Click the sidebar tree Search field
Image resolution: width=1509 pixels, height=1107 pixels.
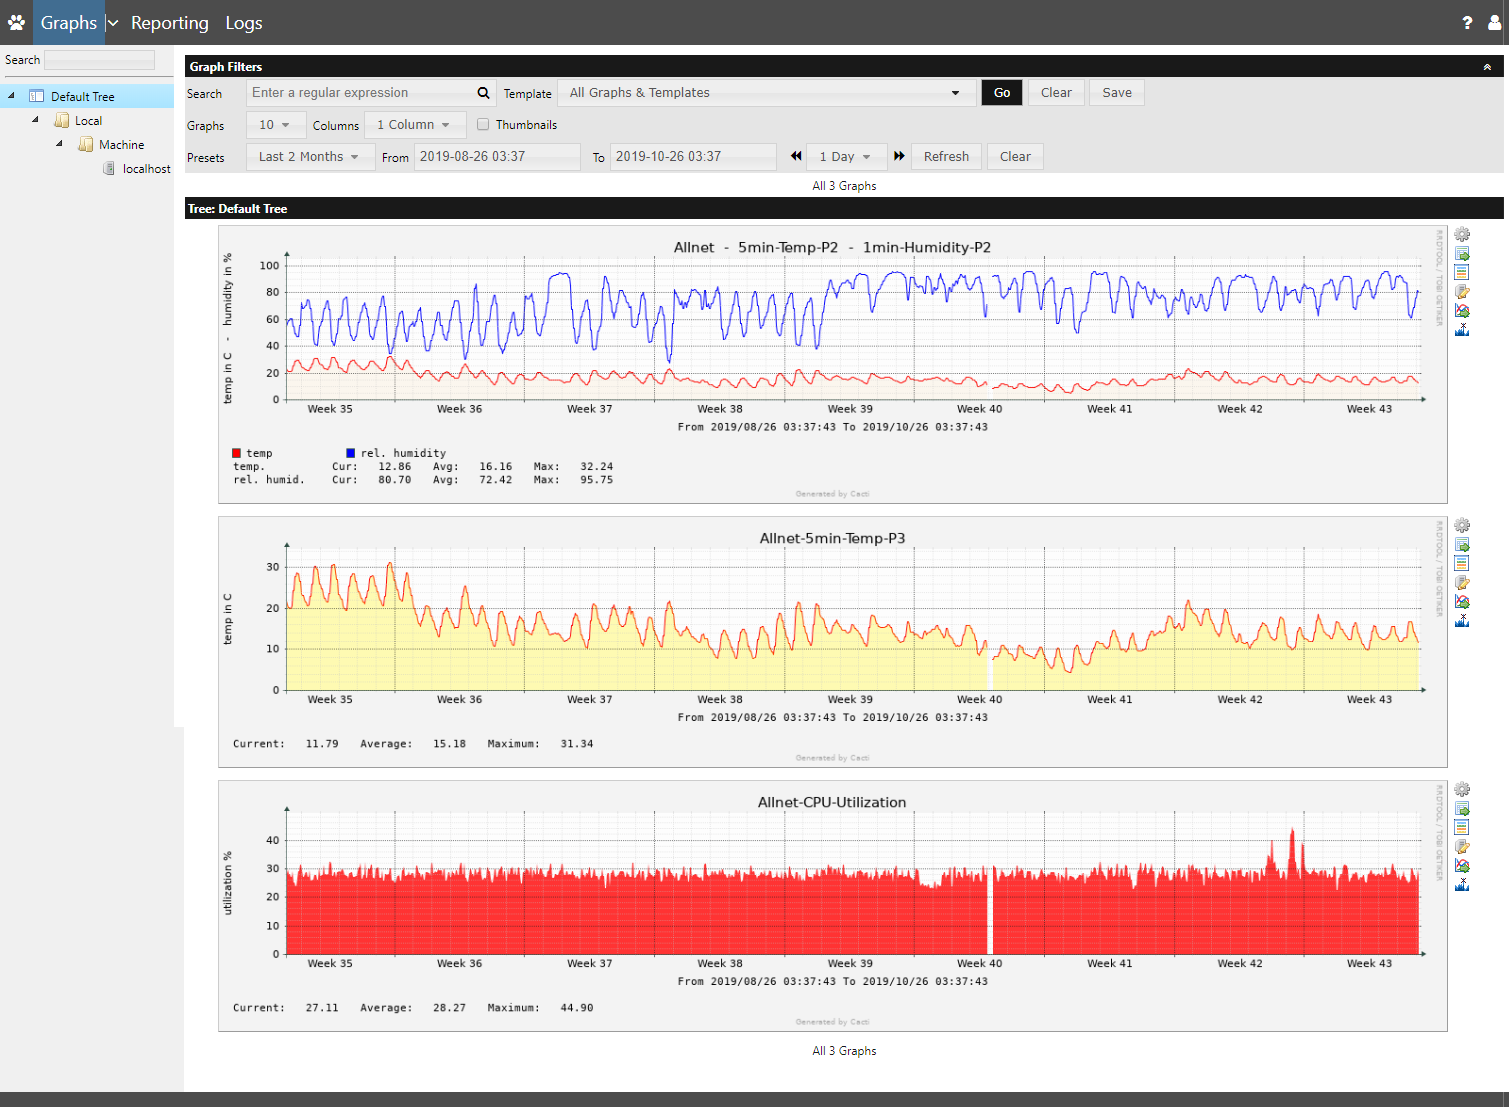click(x=100, y=59)
